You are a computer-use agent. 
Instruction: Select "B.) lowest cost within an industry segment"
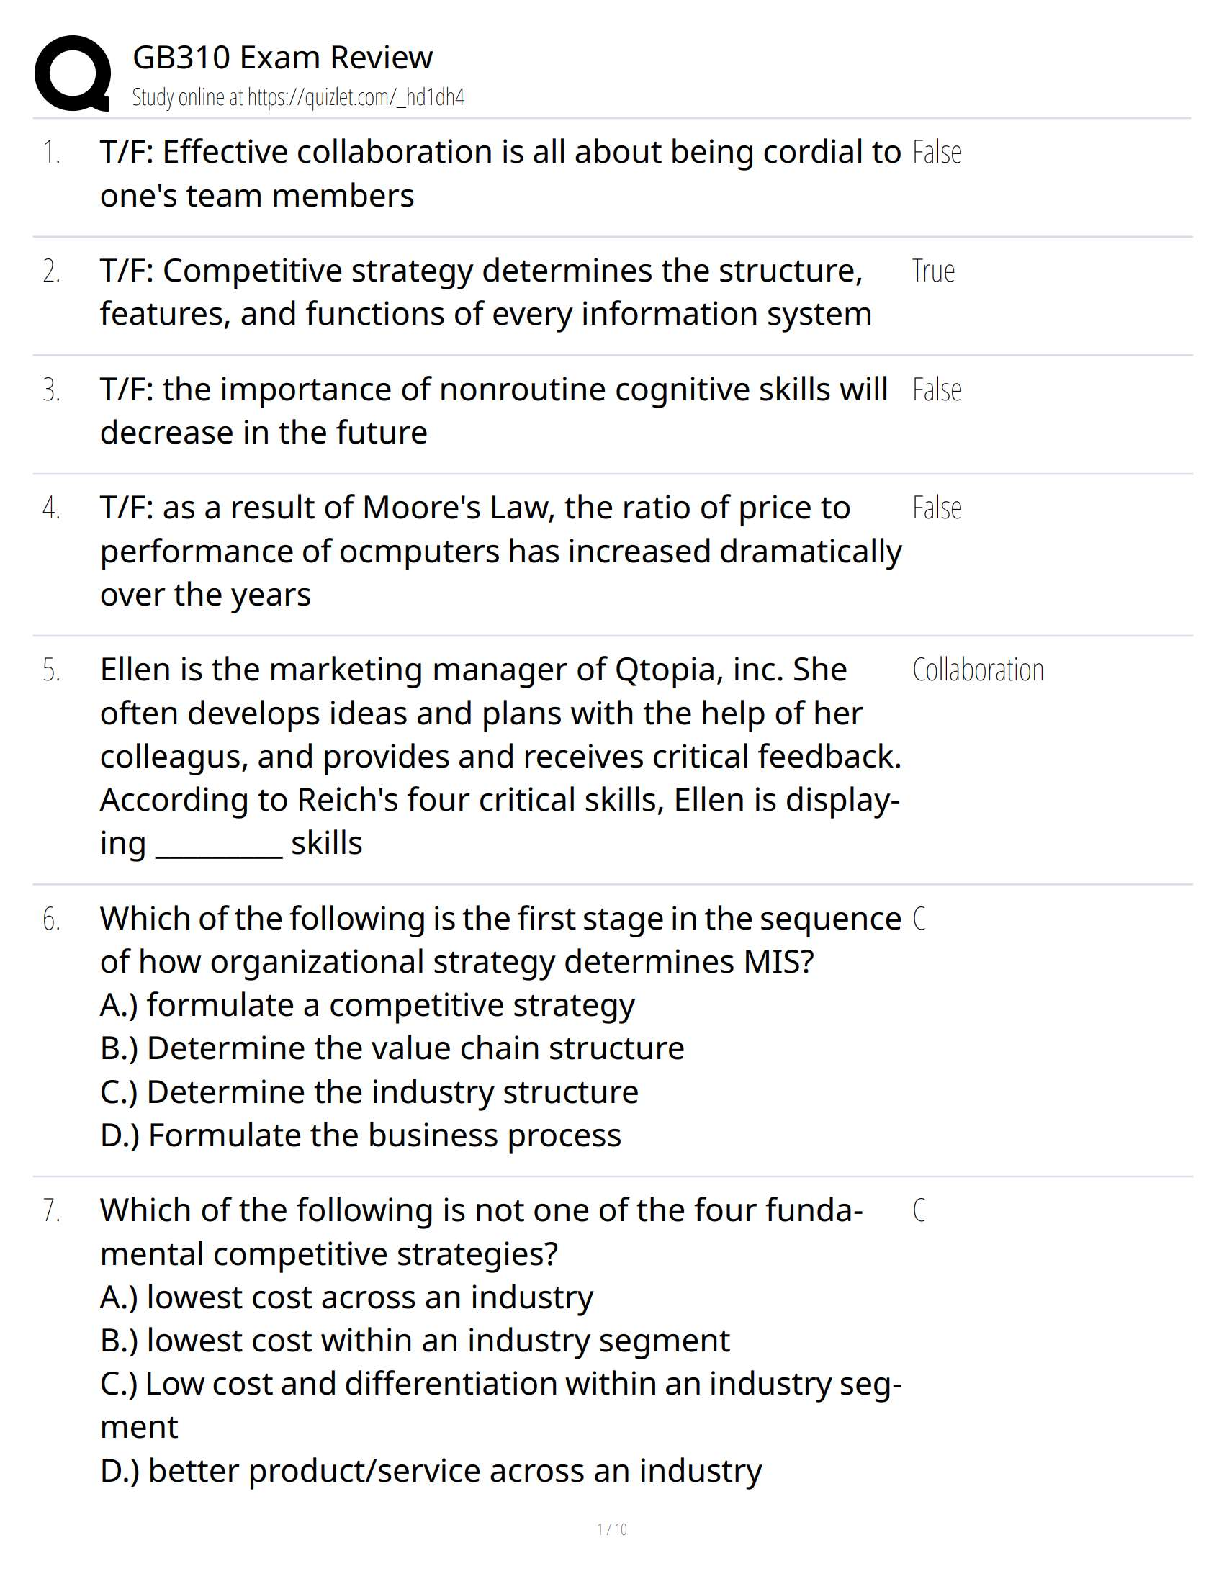tap(414, 1340)
